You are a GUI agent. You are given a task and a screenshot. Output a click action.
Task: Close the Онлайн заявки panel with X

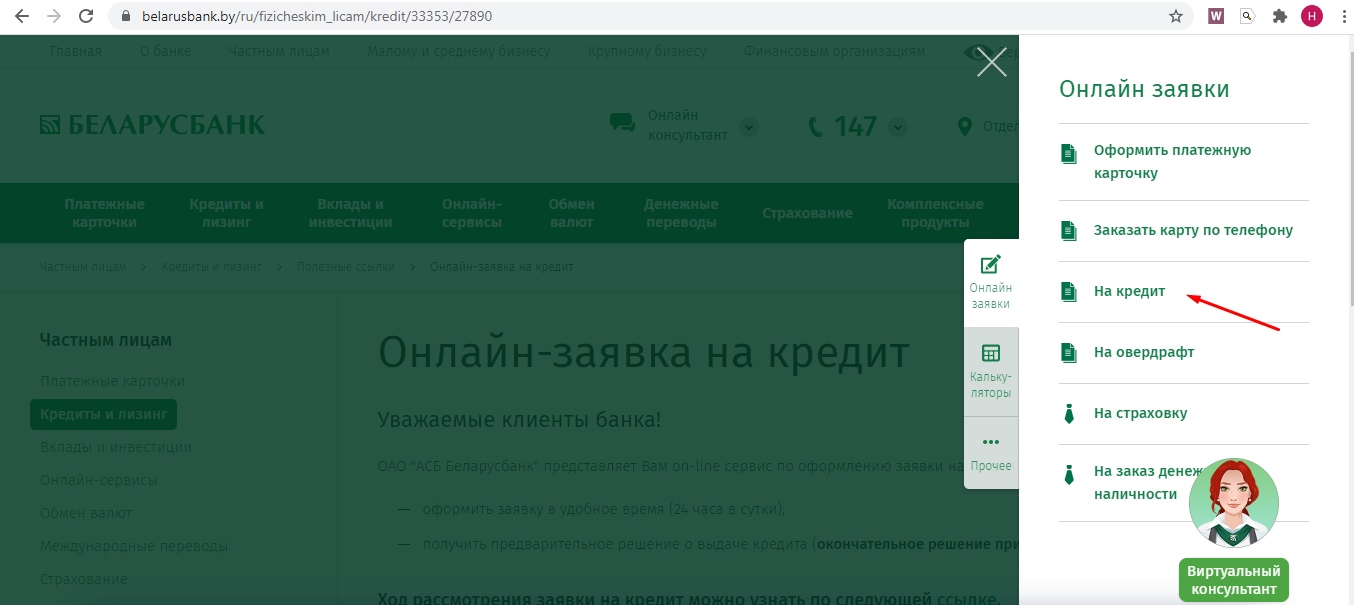[x=991, y=63]
